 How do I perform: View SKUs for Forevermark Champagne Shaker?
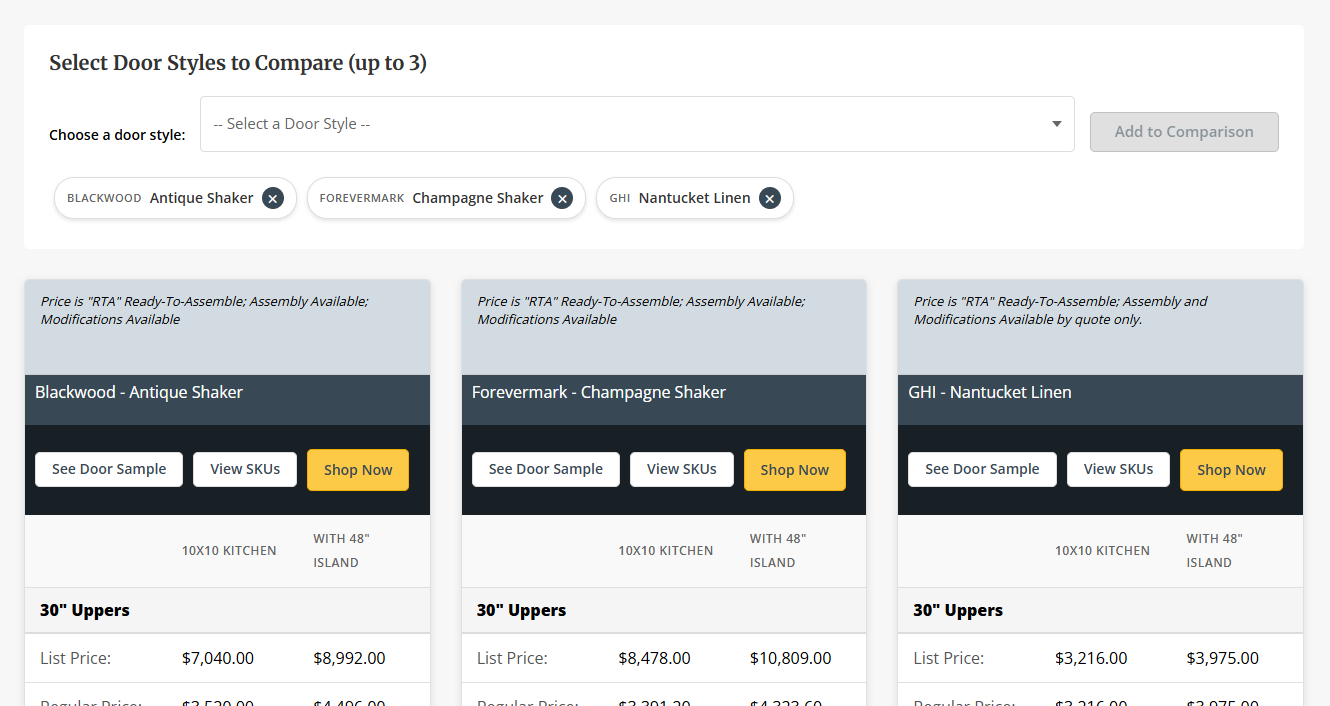682,469
